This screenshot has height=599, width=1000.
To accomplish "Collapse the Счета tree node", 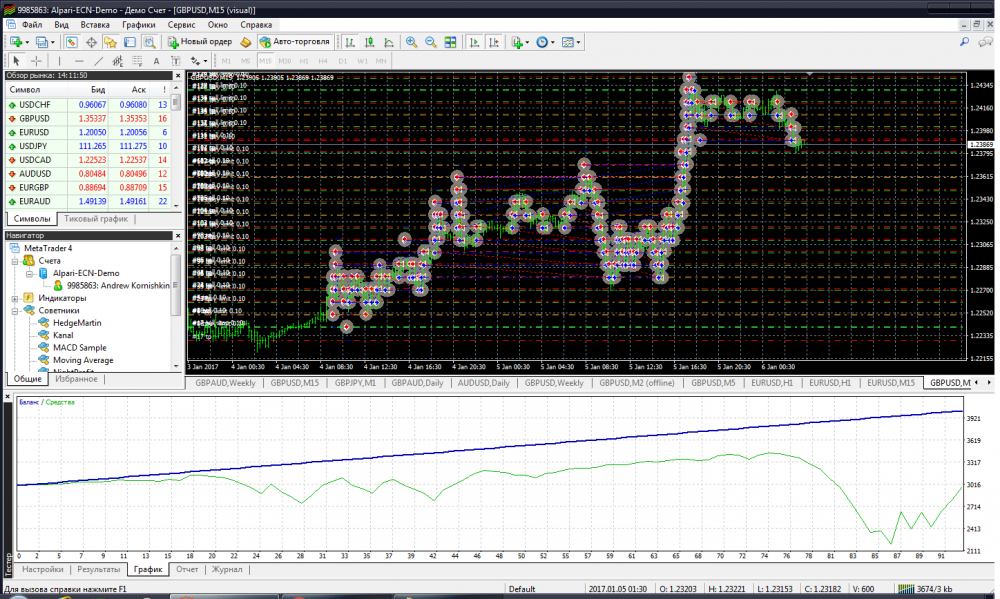I will pos(15,261).
